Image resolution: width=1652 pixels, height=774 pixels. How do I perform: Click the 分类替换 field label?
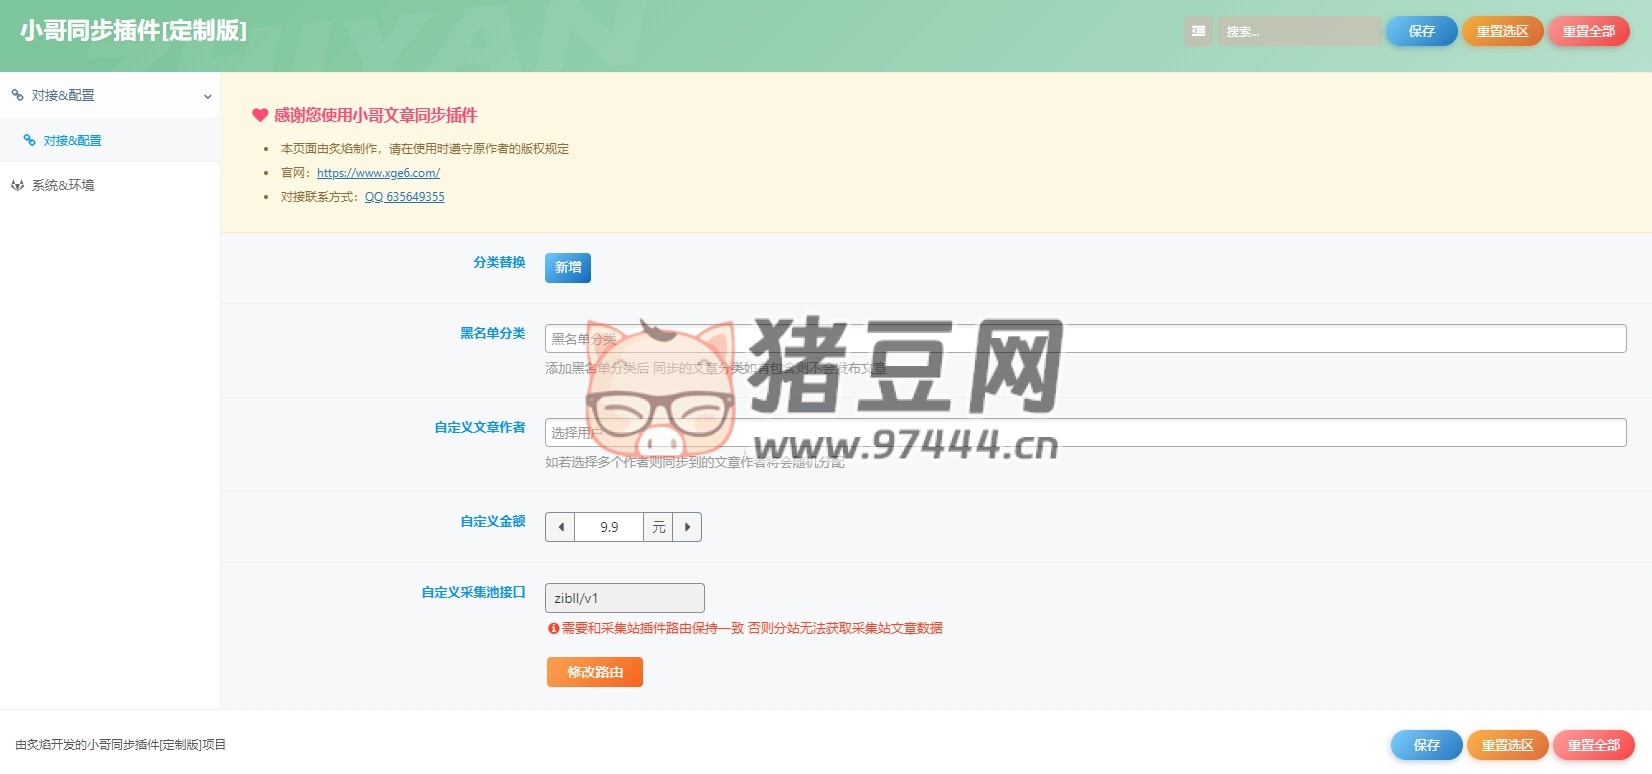click(499, 262)
